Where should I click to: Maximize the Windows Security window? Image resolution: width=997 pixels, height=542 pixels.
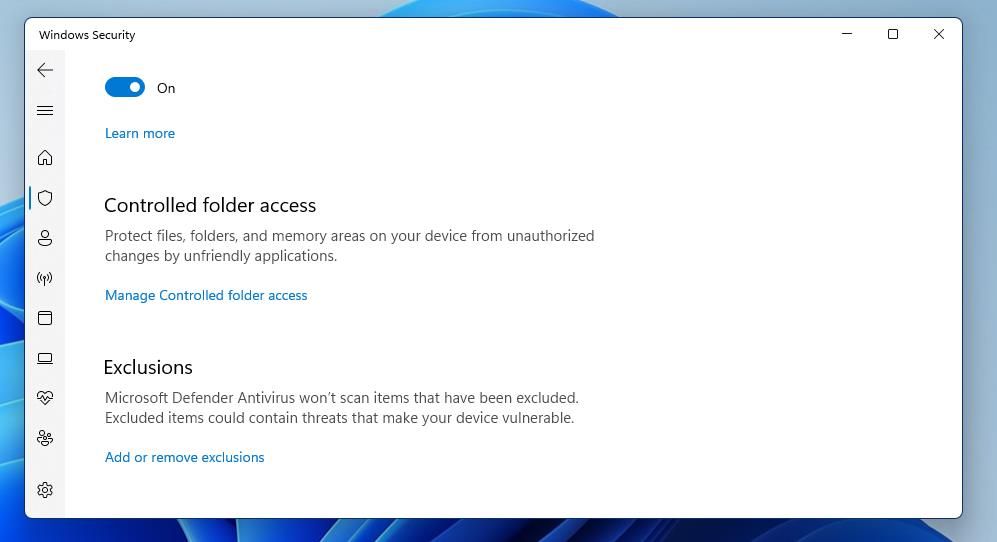893,34
